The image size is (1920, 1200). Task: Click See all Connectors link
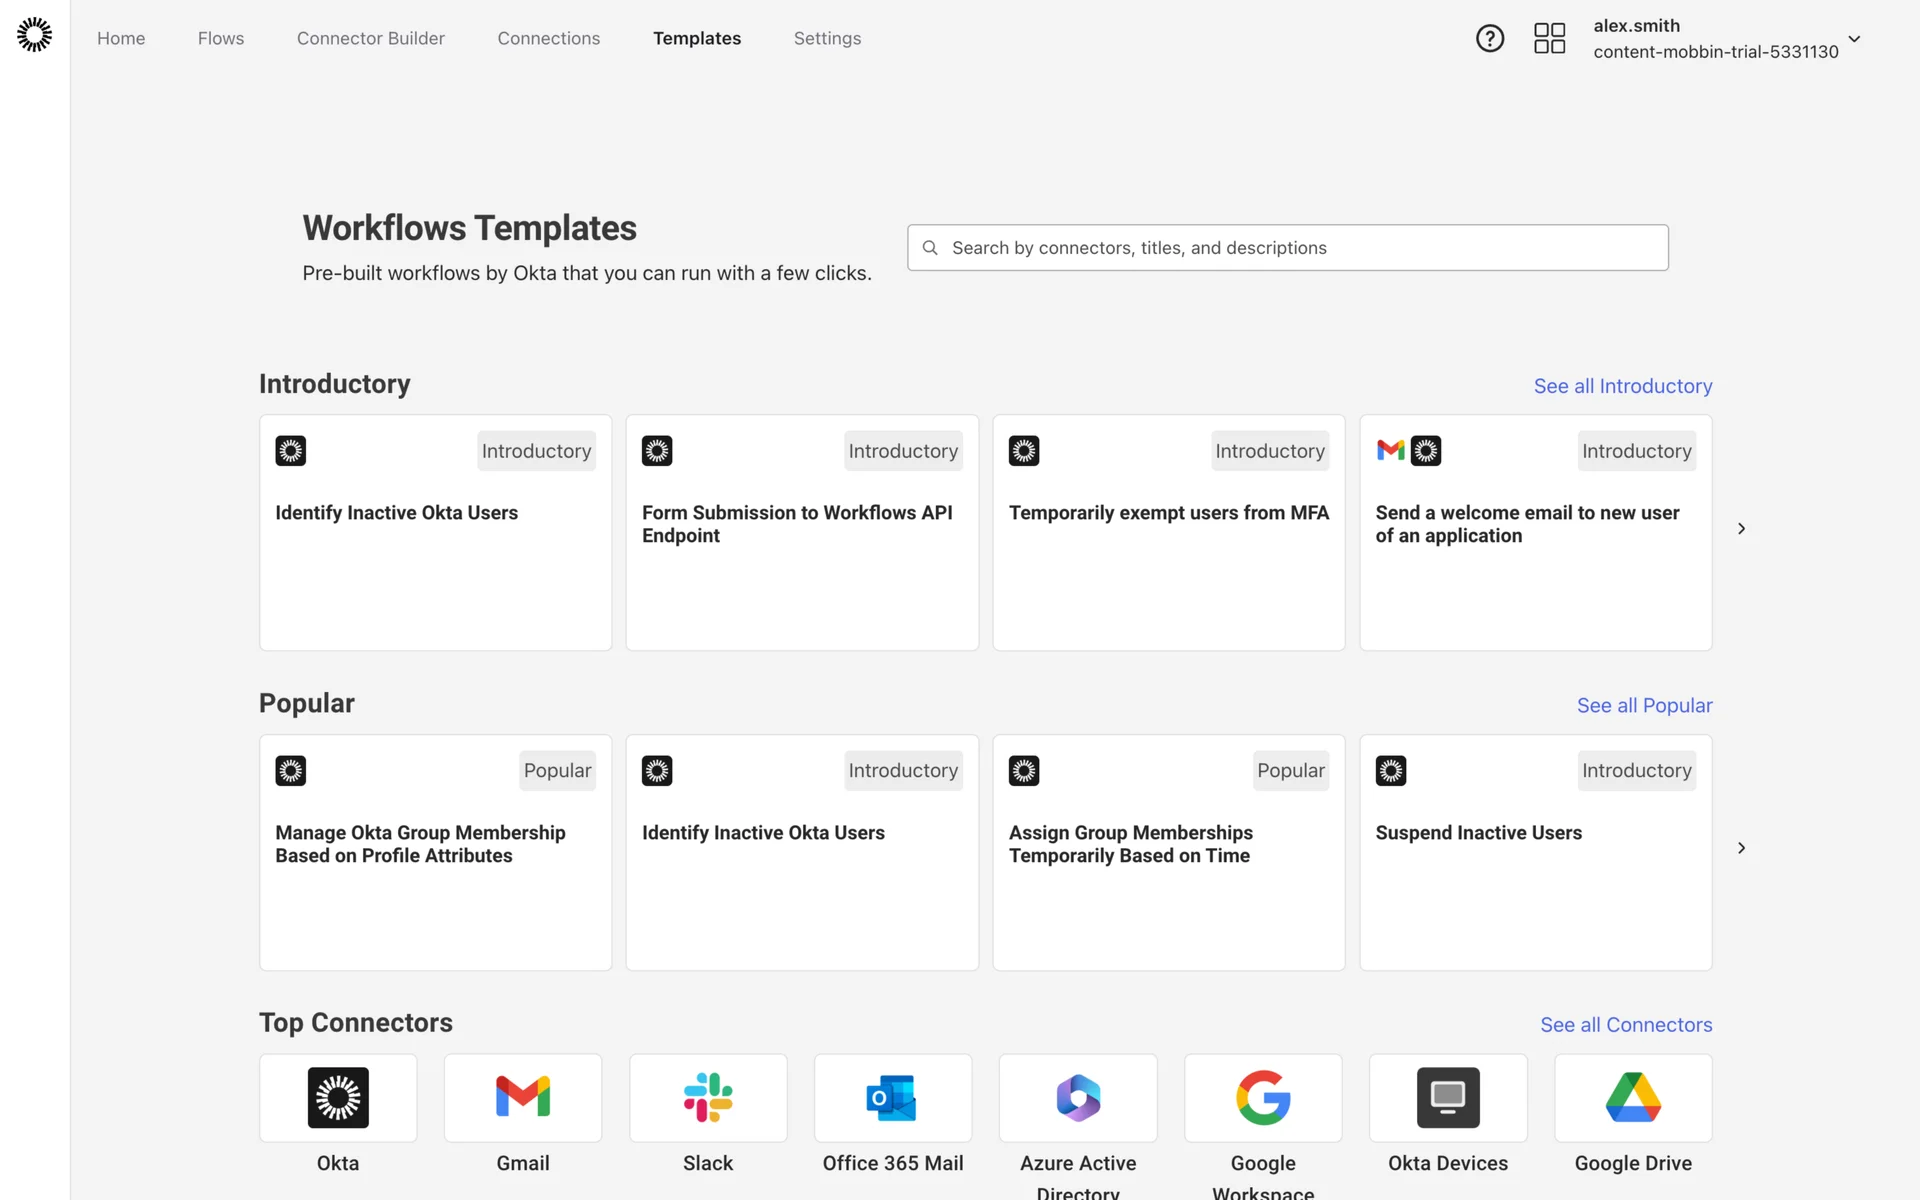pyautogui.click(x=1625, y=1025)
